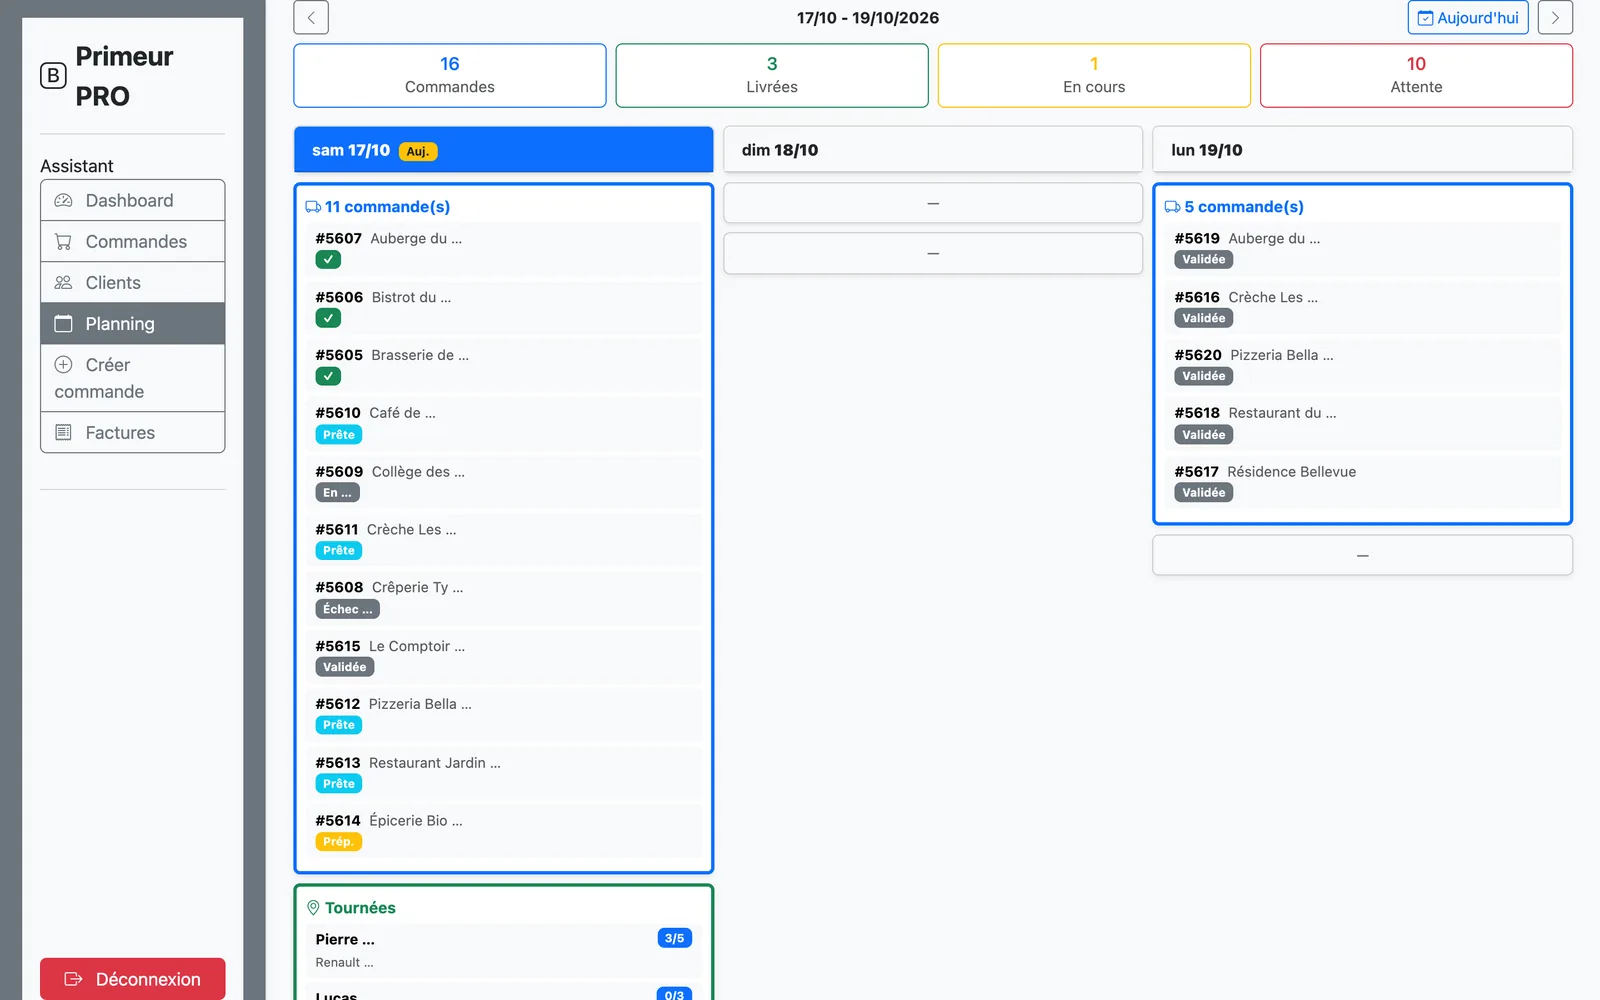Open the Factures menu item
The height and width of the screenshot is (1000, 1600).
coord(133,432)
